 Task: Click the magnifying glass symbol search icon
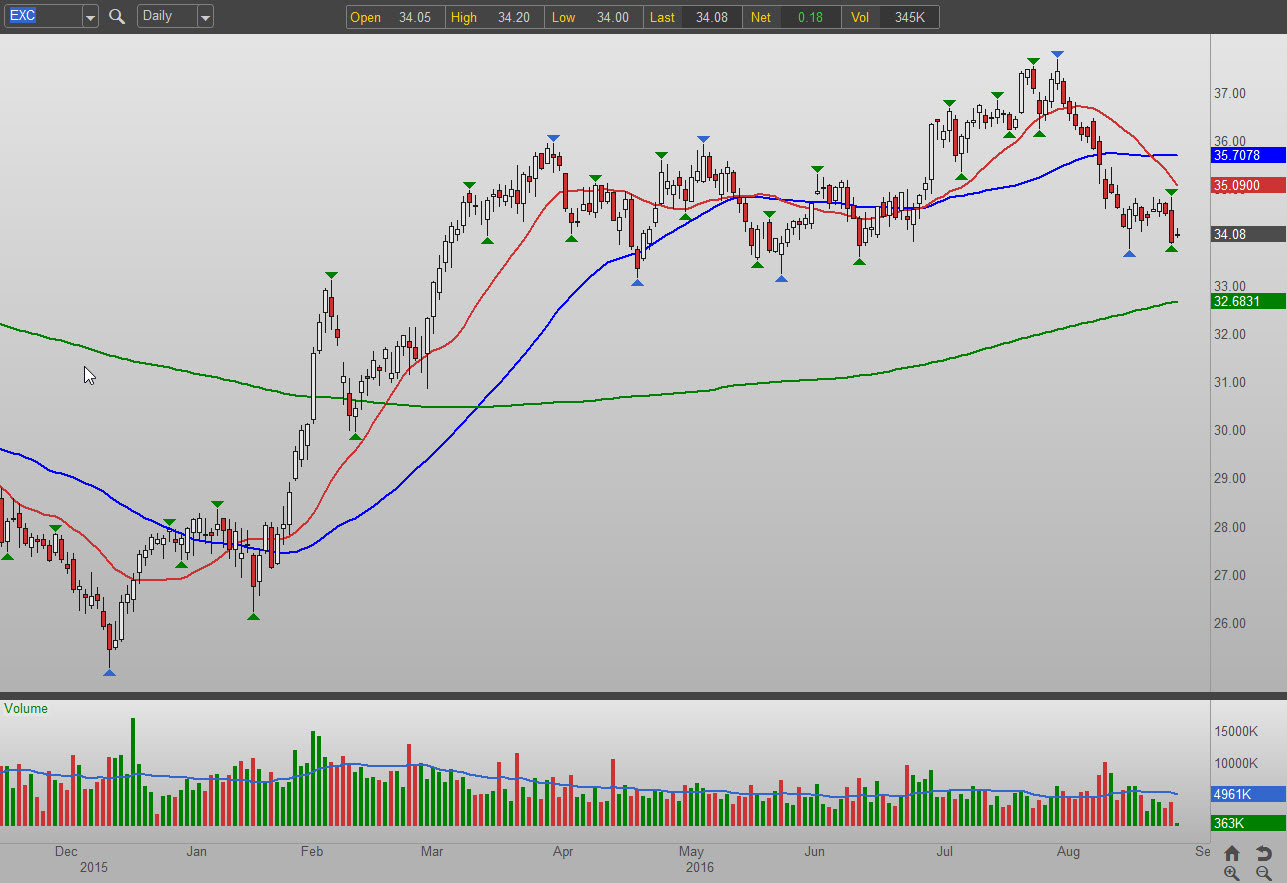[x=117, y=17]
